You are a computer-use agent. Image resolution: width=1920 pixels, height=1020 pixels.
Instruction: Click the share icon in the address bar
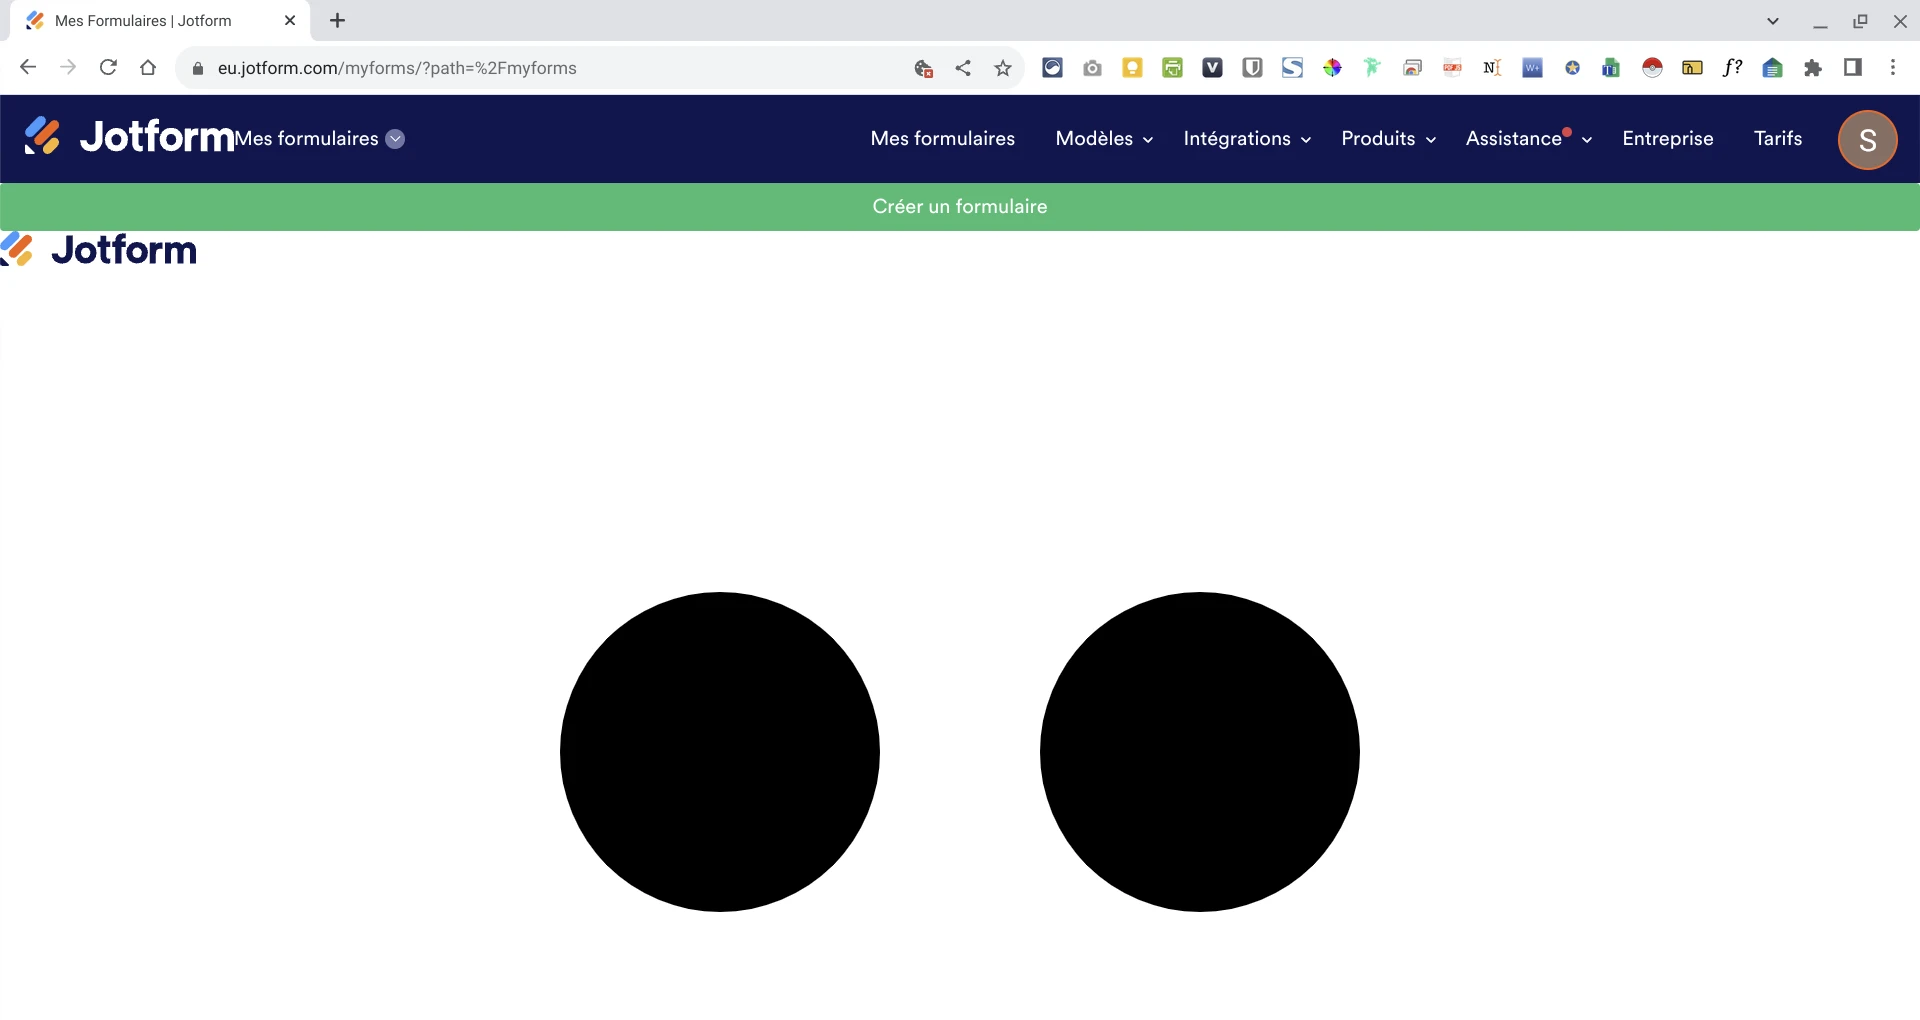pos(963,67)
